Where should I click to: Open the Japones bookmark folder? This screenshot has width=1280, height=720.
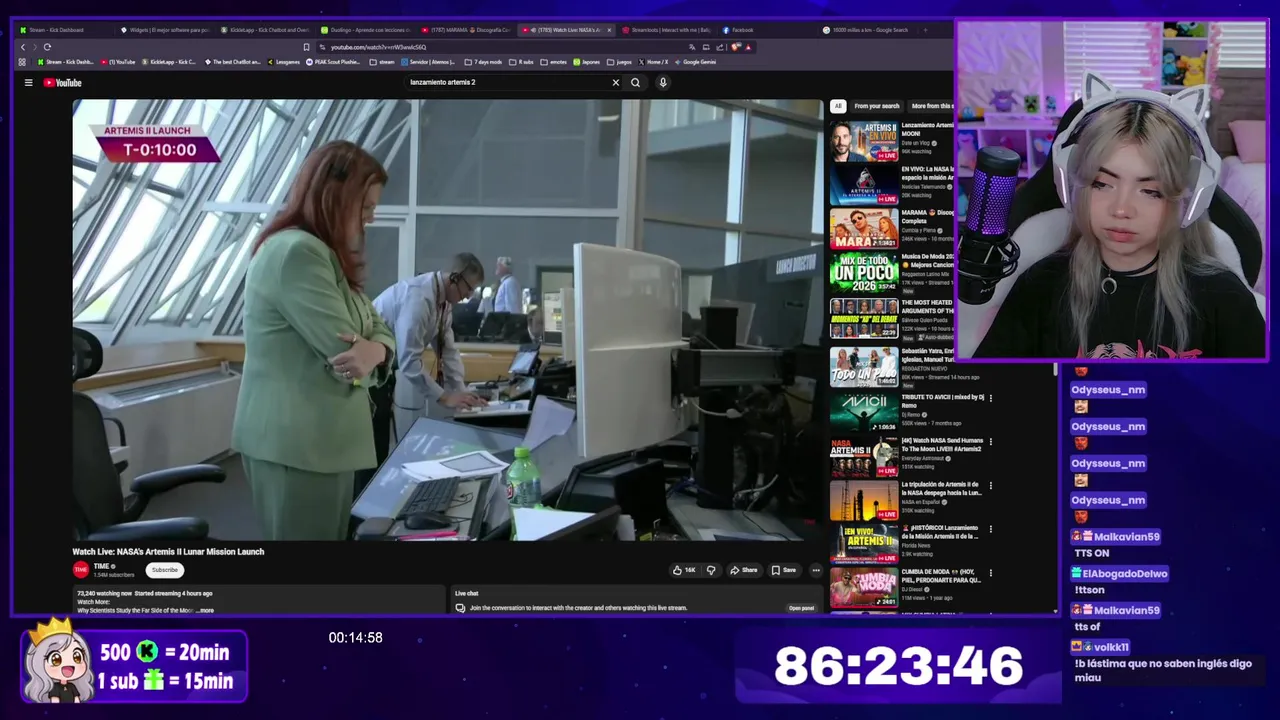click(x=587, y=62)
